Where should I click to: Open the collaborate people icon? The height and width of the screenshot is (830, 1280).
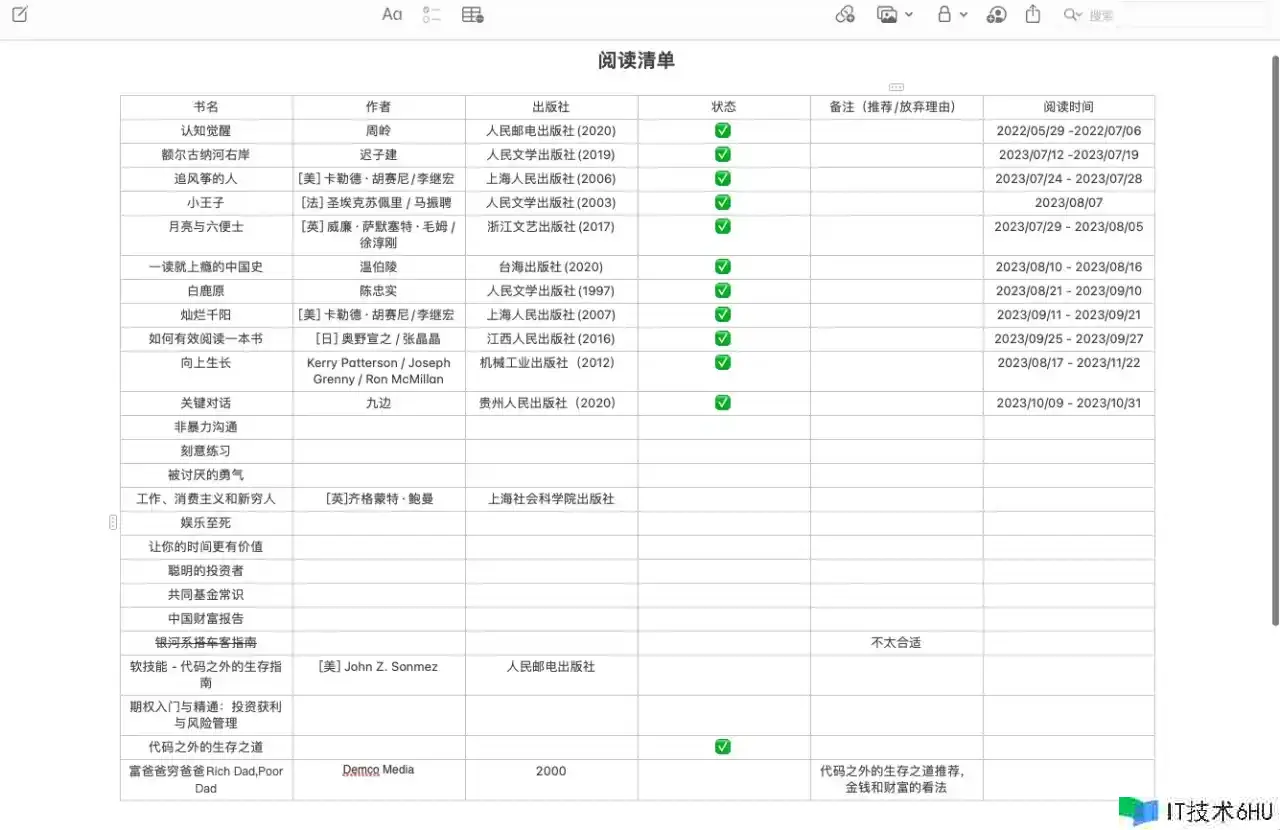996,14
